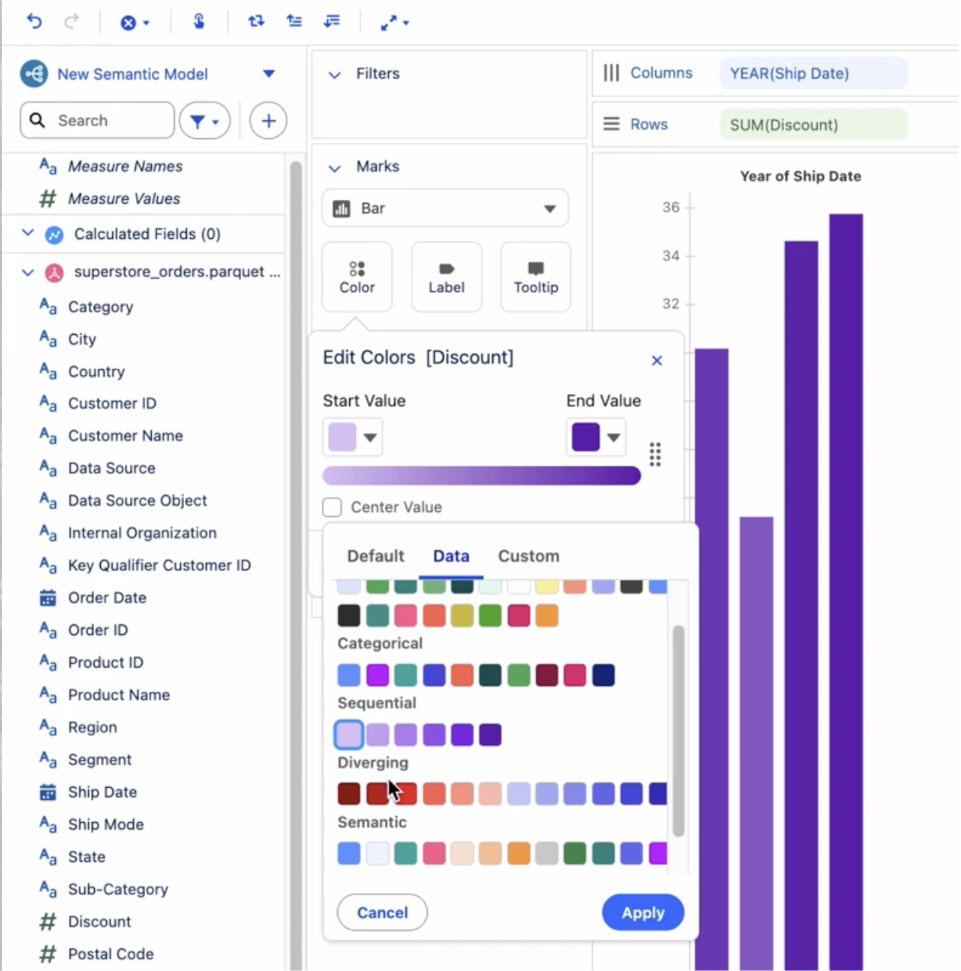Open the End Value color dropdown
This screenshot has width=961, height=971.
(x=597, y=438)
